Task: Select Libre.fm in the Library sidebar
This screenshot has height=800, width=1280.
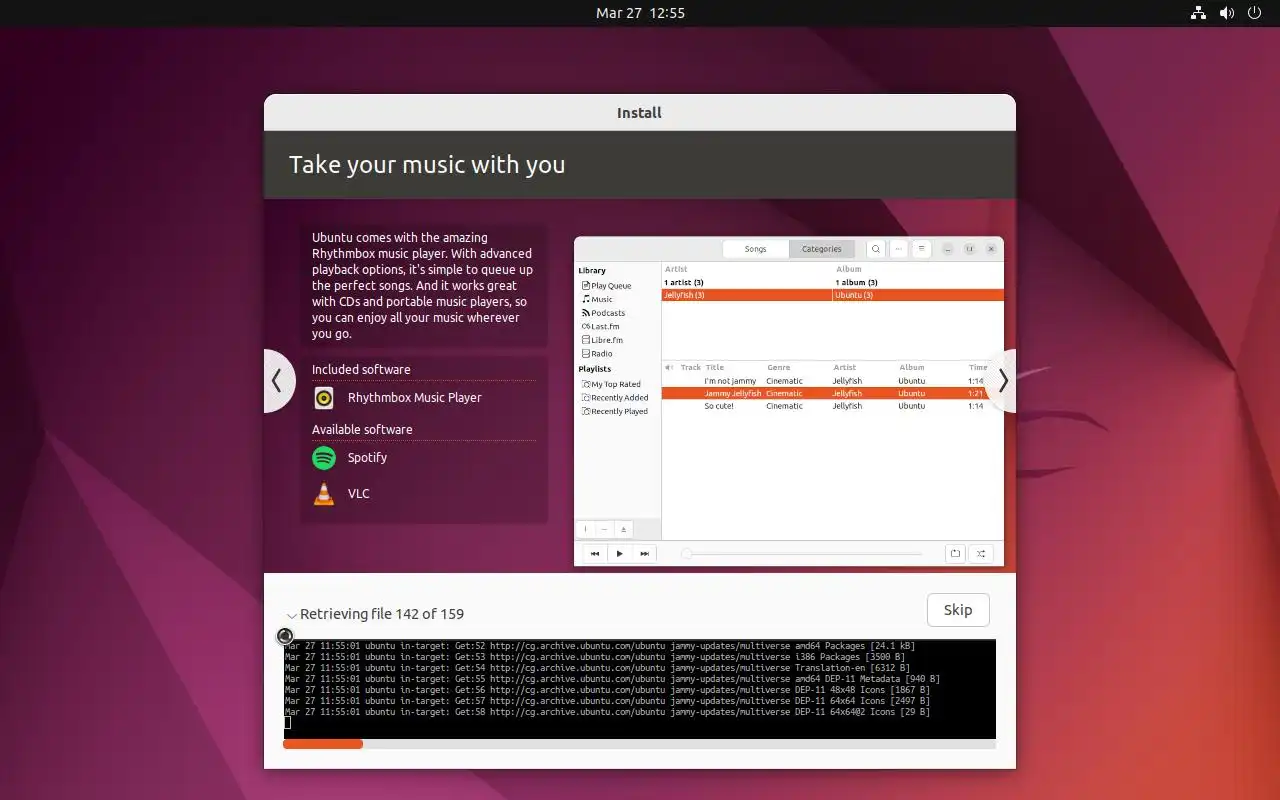Action: 601,340
